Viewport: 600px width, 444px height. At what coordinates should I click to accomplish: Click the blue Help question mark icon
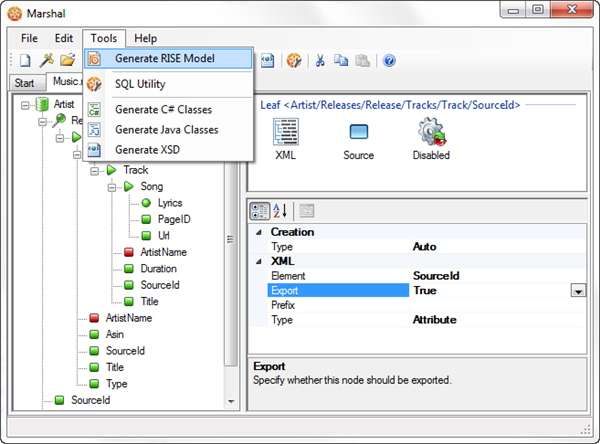(389, 60)
